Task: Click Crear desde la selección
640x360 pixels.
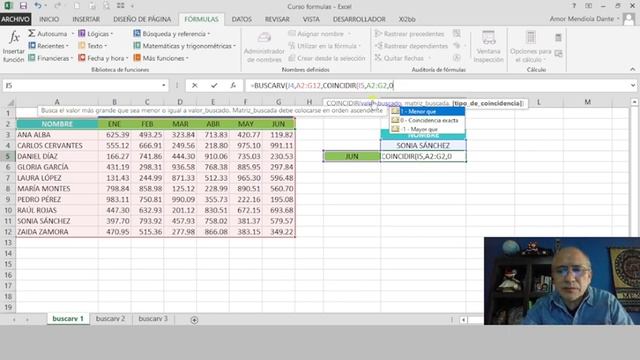Action: (x=327, y=58)
